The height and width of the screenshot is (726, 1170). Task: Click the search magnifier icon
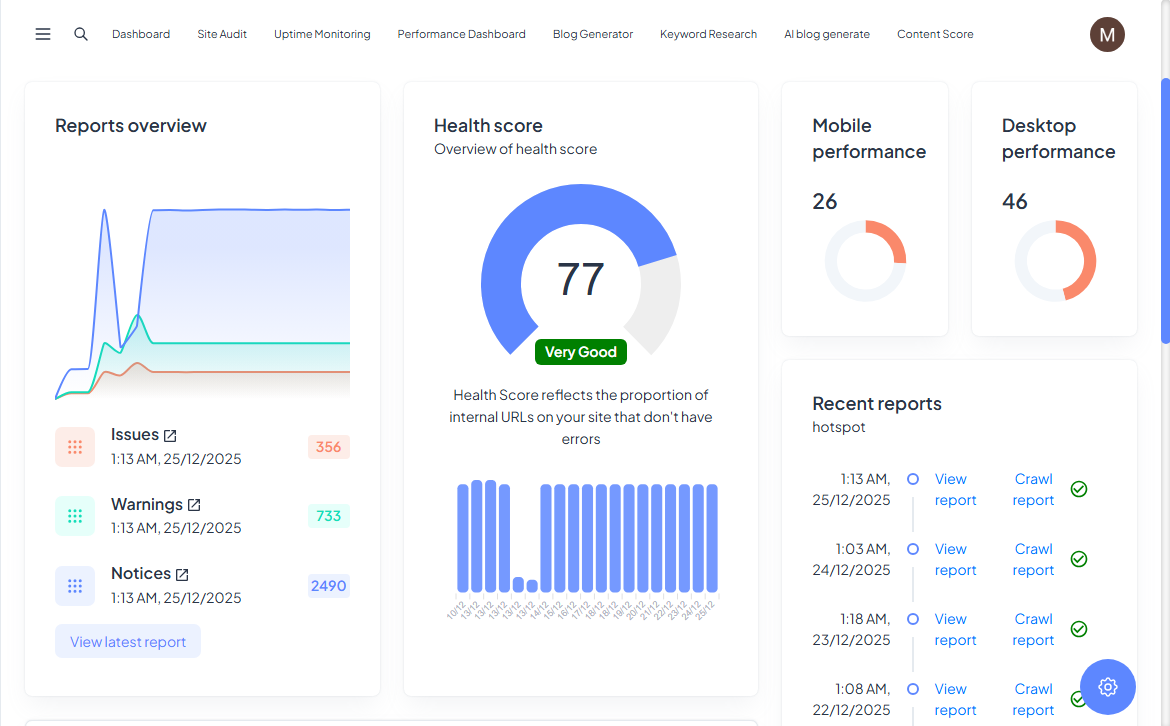tap(81, 34)
